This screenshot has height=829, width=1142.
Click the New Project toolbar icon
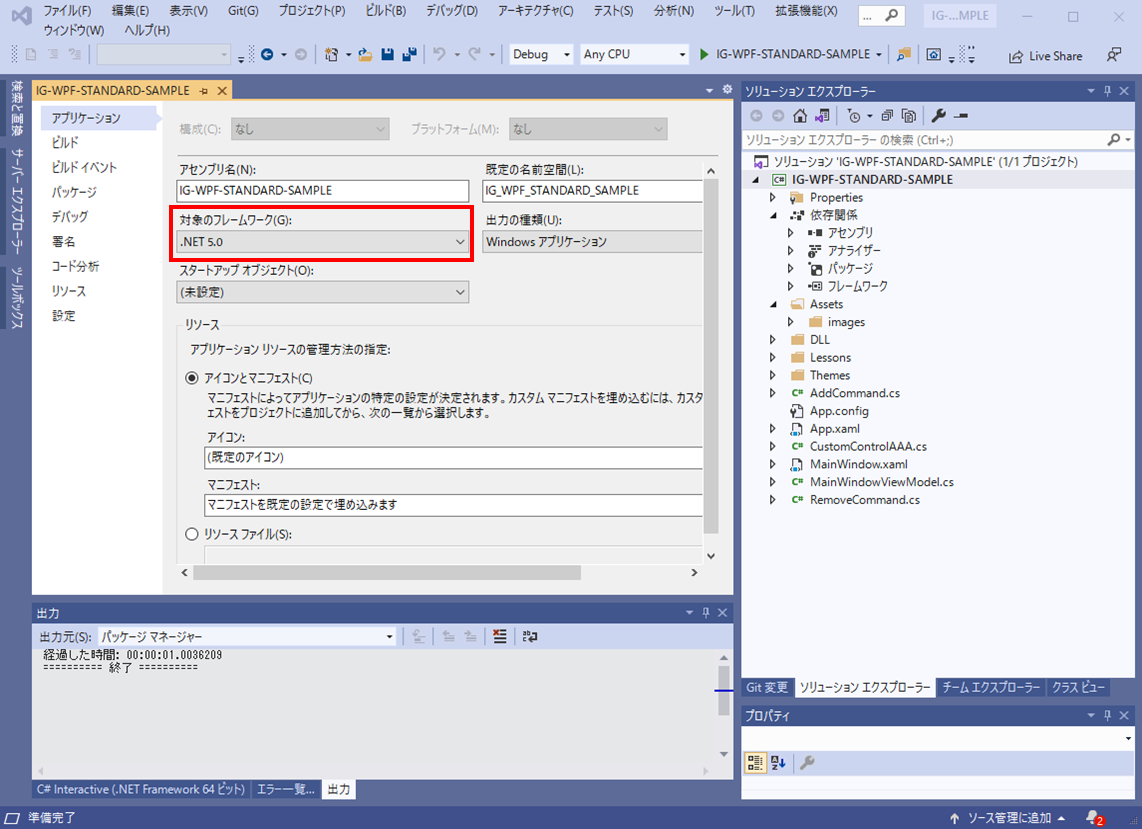[x=331, y=55]
